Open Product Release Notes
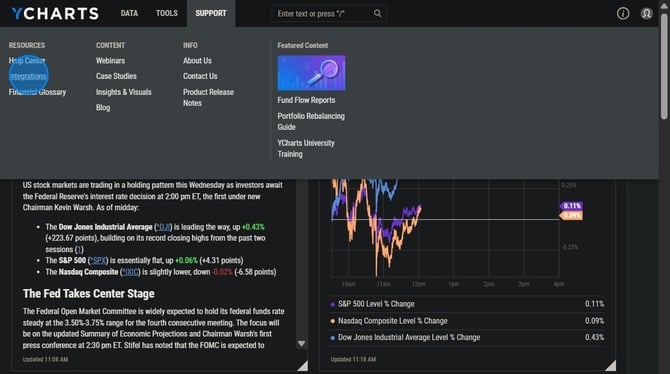This screenshot has height=374, width=670. pos(209,97)
